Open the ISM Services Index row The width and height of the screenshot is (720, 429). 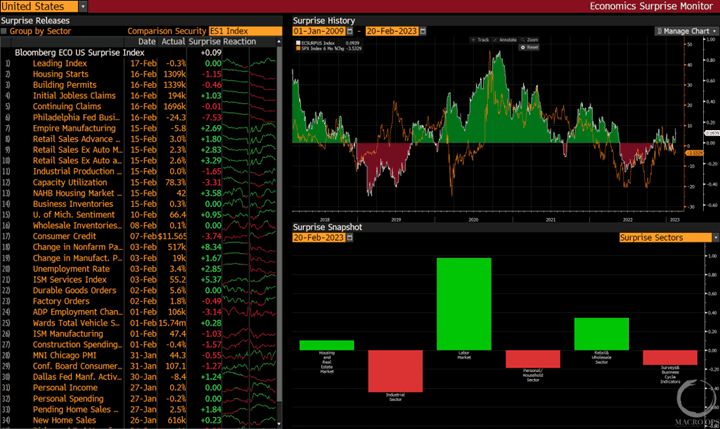(x=139, y=280)
